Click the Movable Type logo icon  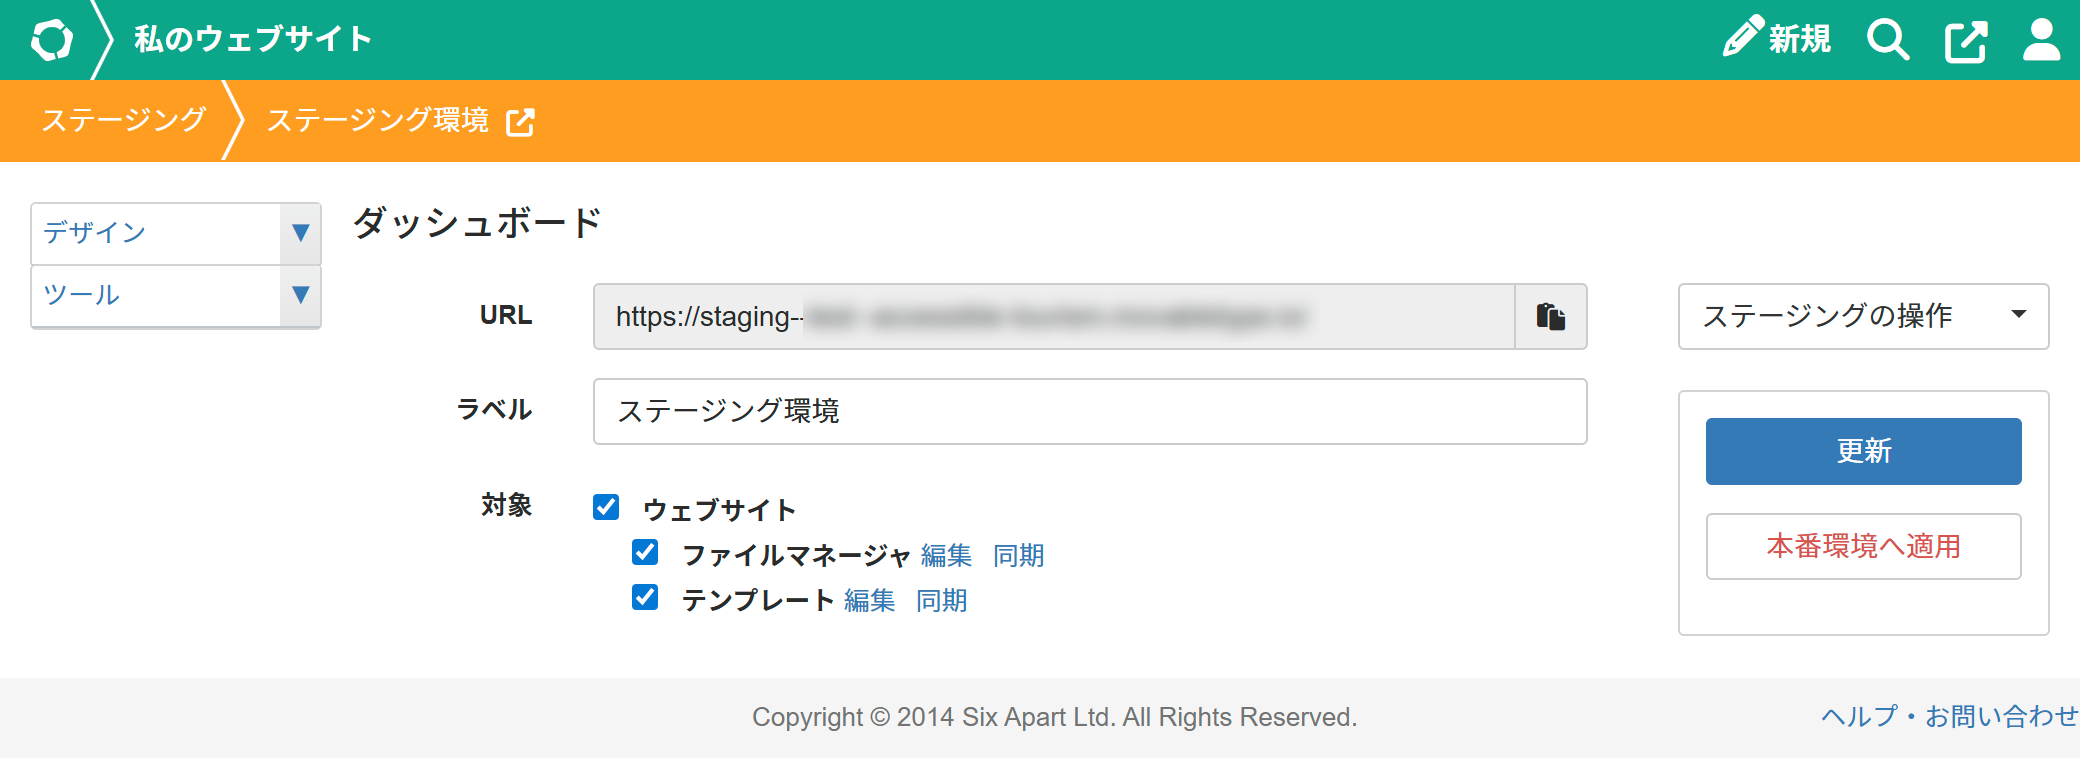pyautogui.click(x=52, y=40)
